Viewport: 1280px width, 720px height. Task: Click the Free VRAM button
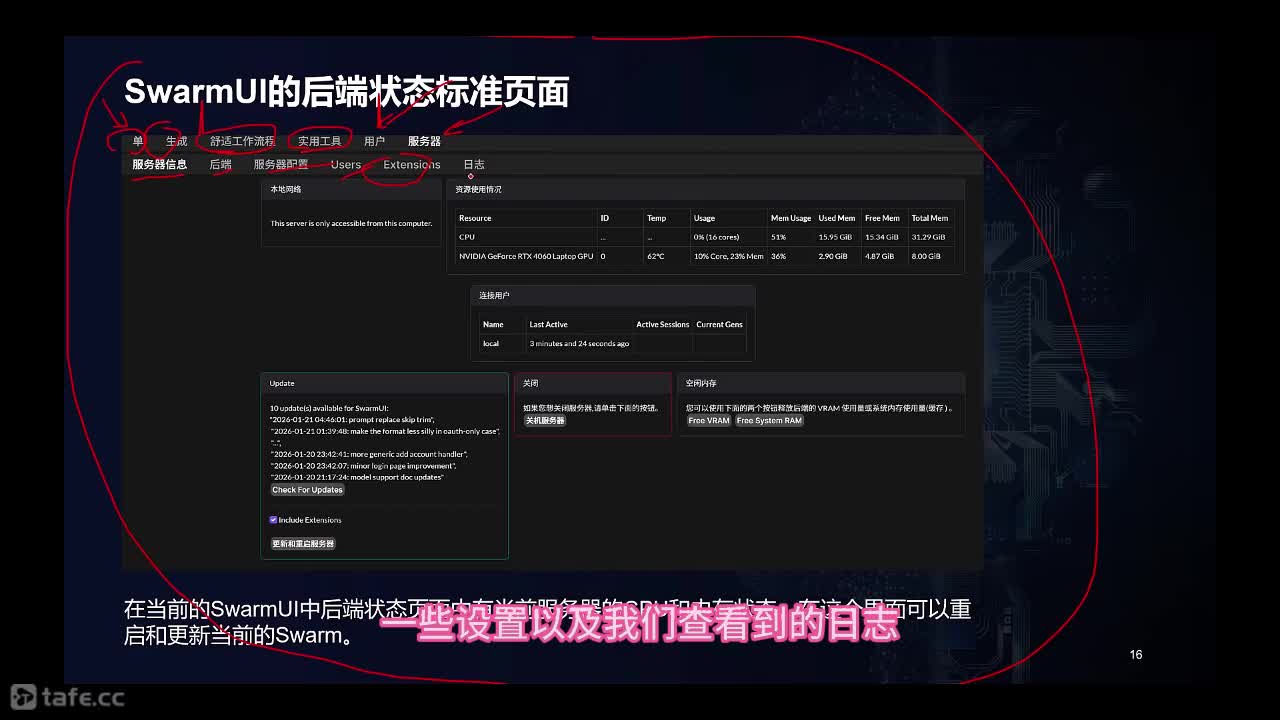709,421
